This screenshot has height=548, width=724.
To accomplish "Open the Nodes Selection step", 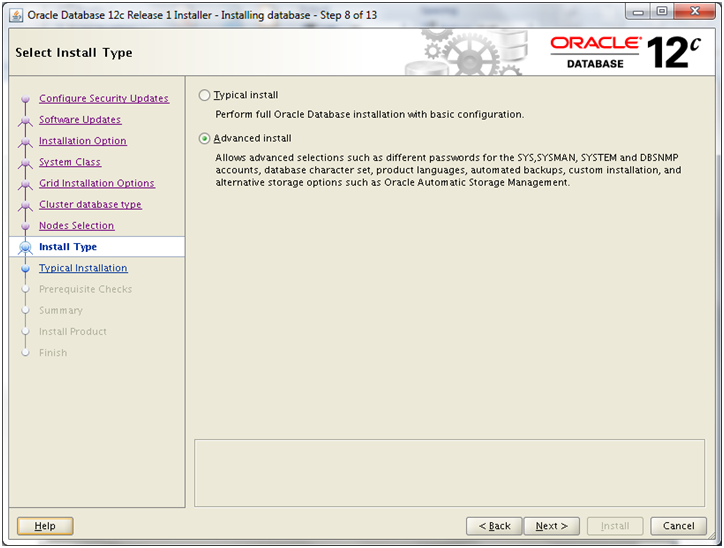I will 76,226.
